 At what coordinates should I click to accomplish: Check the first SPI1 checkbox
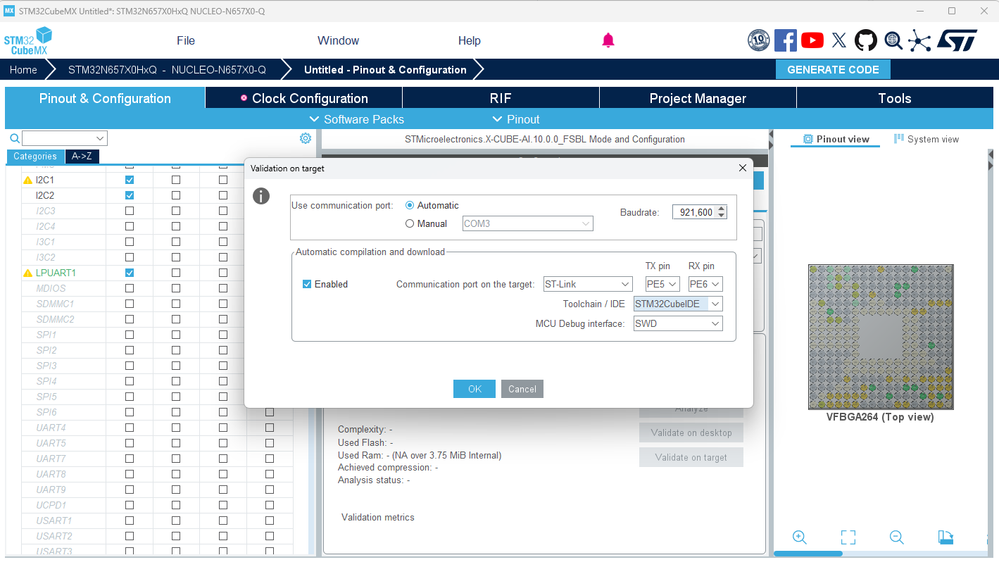pyautogui.click(x=129, y=334)
